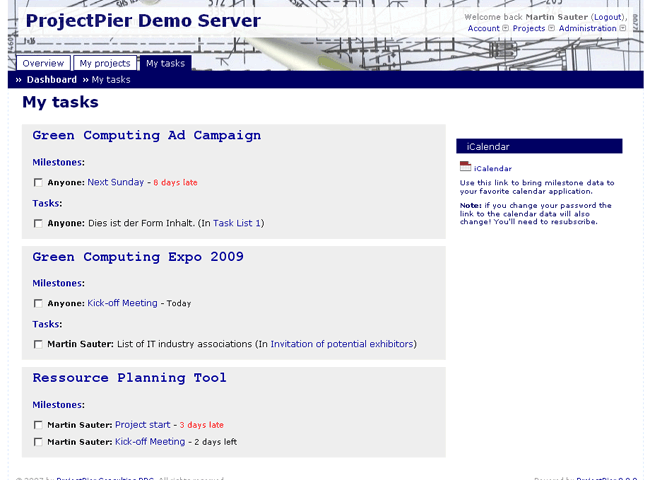Select the My tasks tab
The height and width of the screenshot is (480, 650).
click(x=165, y=63)
